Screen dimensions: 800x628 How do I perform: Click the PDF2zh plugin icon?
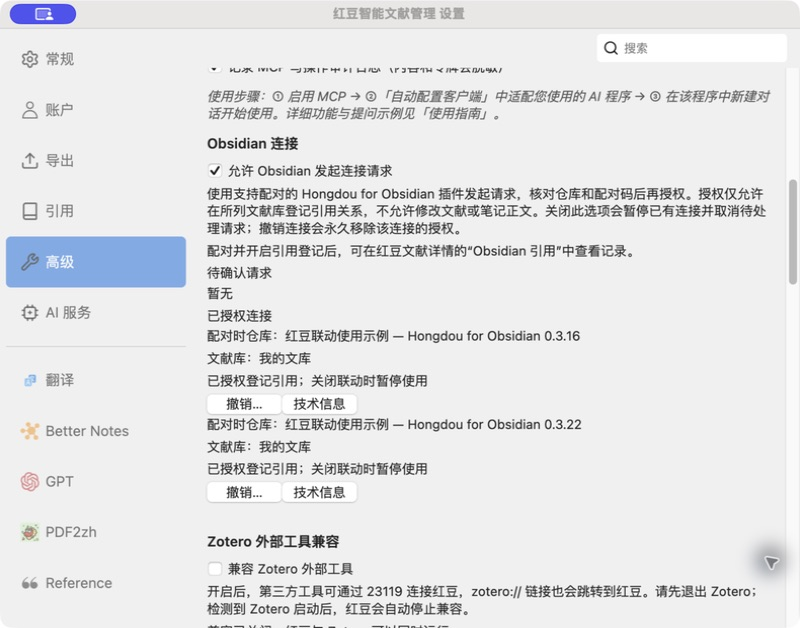coord(30,532)
